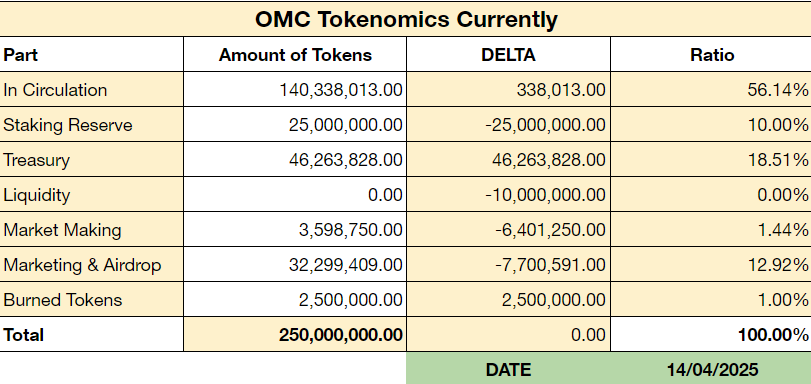811x384 pixels.
Task: Click the Total ratio 100.00% cell
Action: 711,335
